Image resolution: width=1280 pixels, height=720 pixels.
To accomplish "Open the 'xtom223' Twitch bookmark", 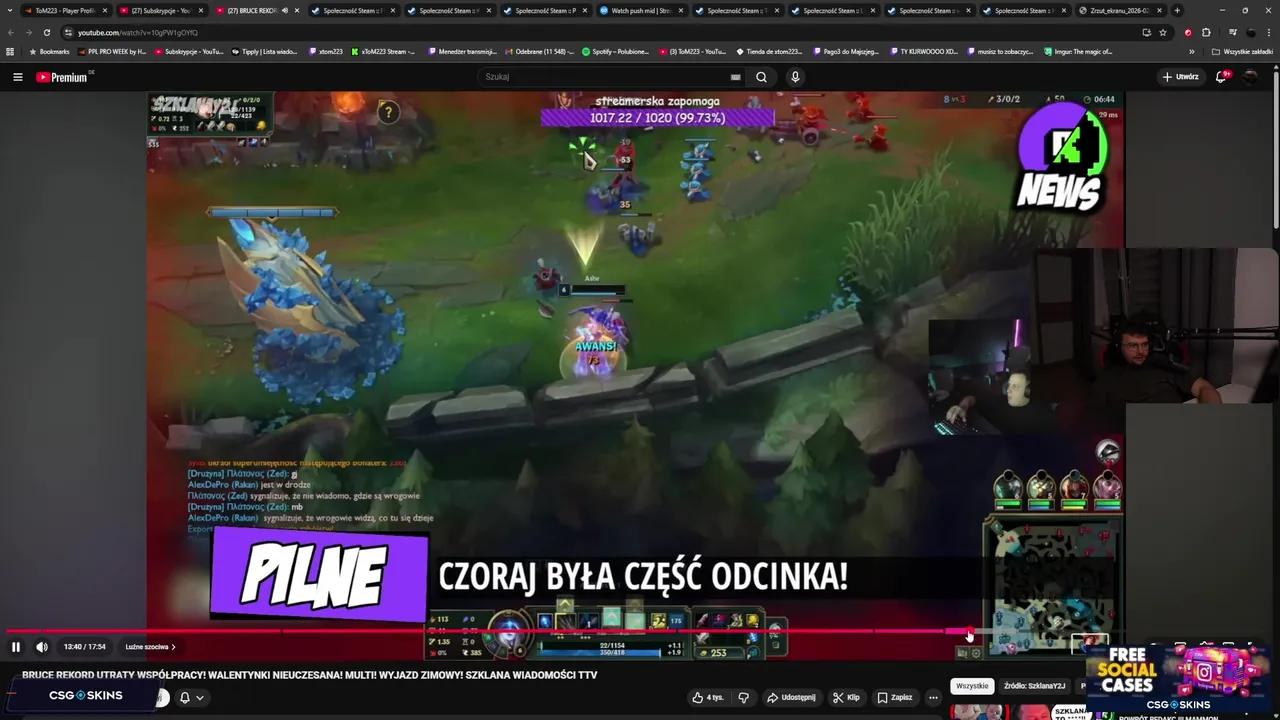I will pos(325,51).
